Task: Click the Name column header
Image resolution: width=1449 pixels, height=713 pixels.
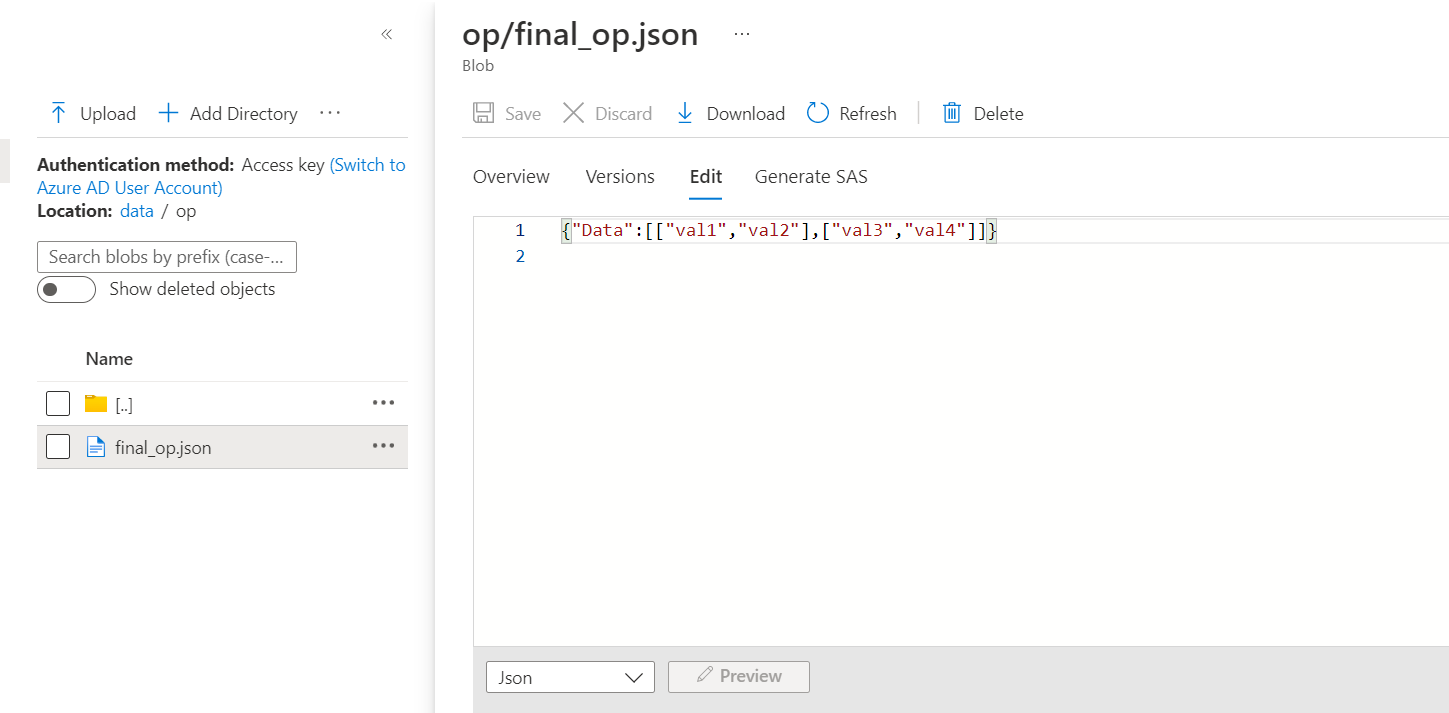Action: 109,359
